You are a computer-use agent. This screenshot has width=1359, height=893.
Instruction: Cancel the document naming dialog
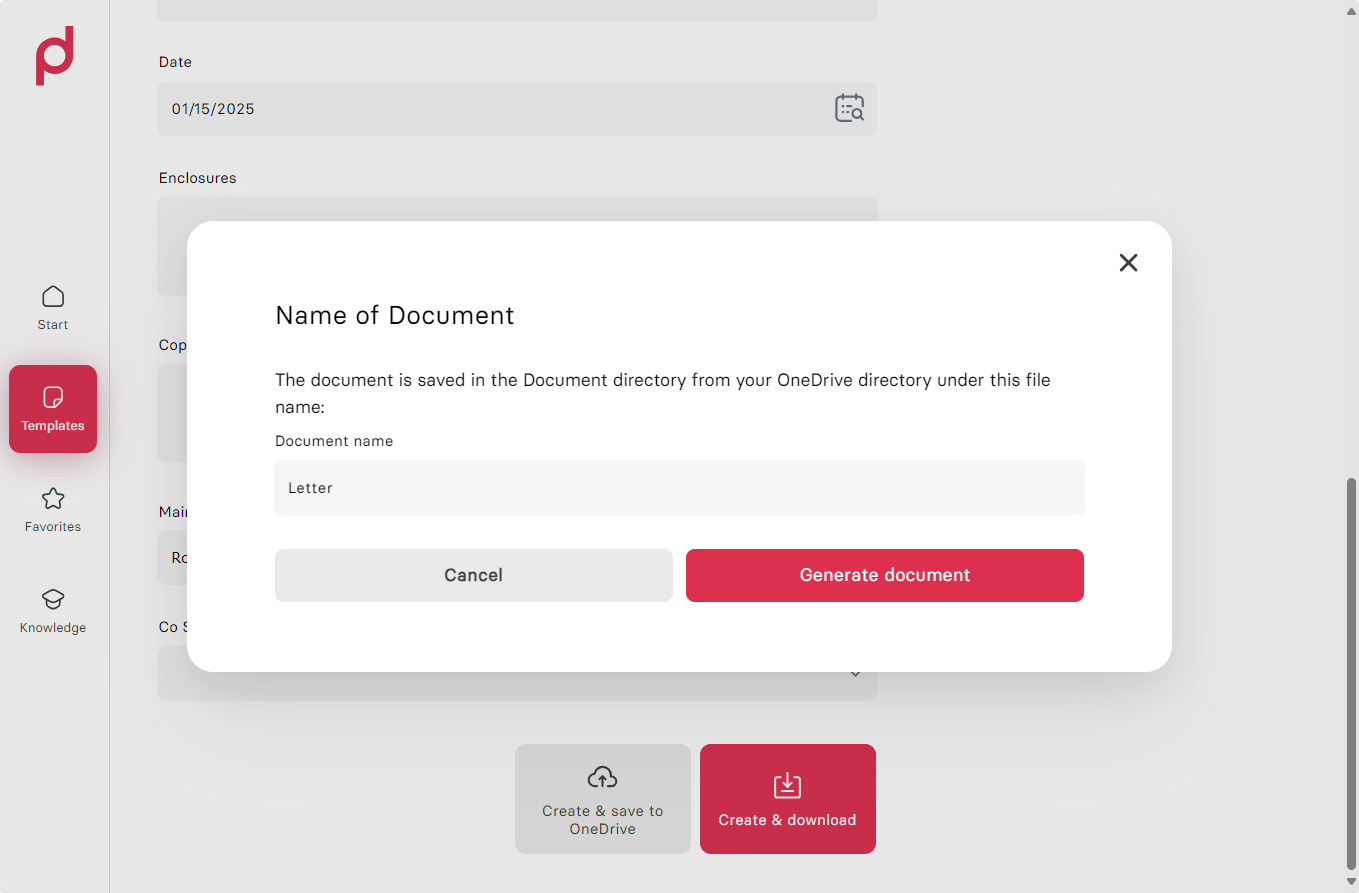pos(474,575)
